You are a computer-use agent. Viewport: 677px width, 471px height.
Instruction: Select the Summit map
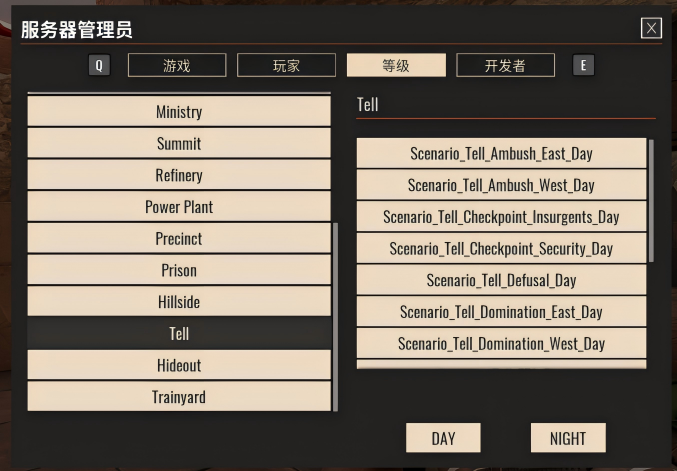(x=179, y=144)
